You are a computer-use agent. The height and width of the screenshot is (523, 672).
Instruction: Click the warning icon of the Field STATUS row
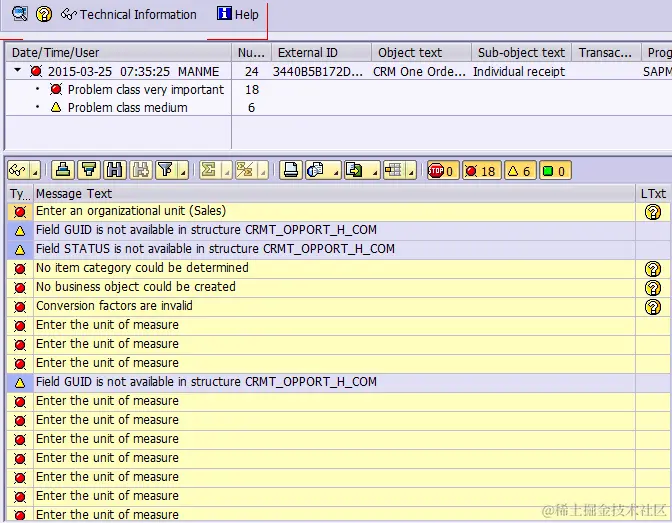coord(20,249)
